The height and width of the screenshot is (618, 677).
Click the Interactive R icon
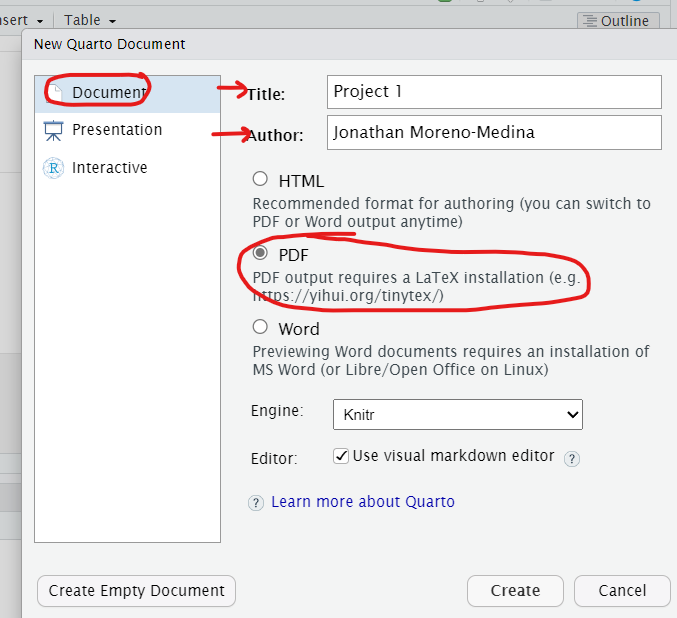(x=53, y=168)
